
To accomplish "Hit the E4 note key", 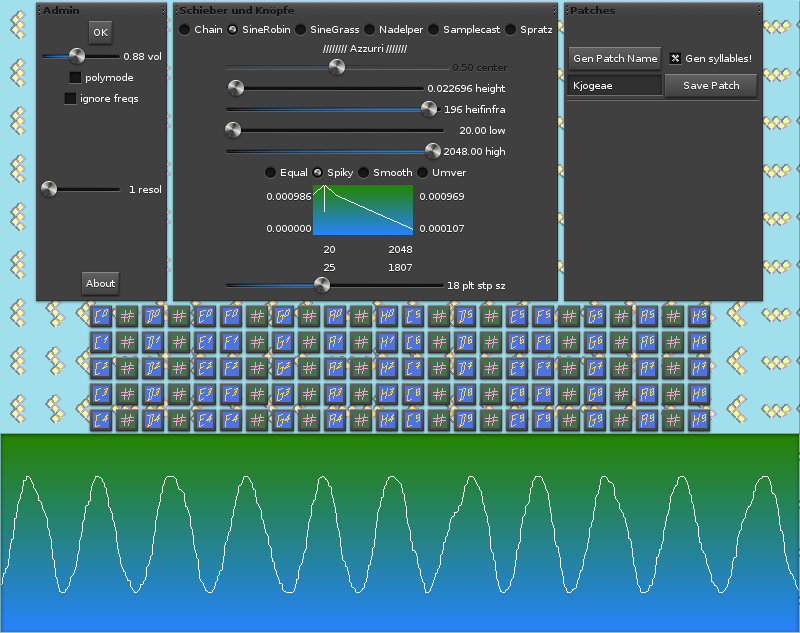I will [205, 419].
